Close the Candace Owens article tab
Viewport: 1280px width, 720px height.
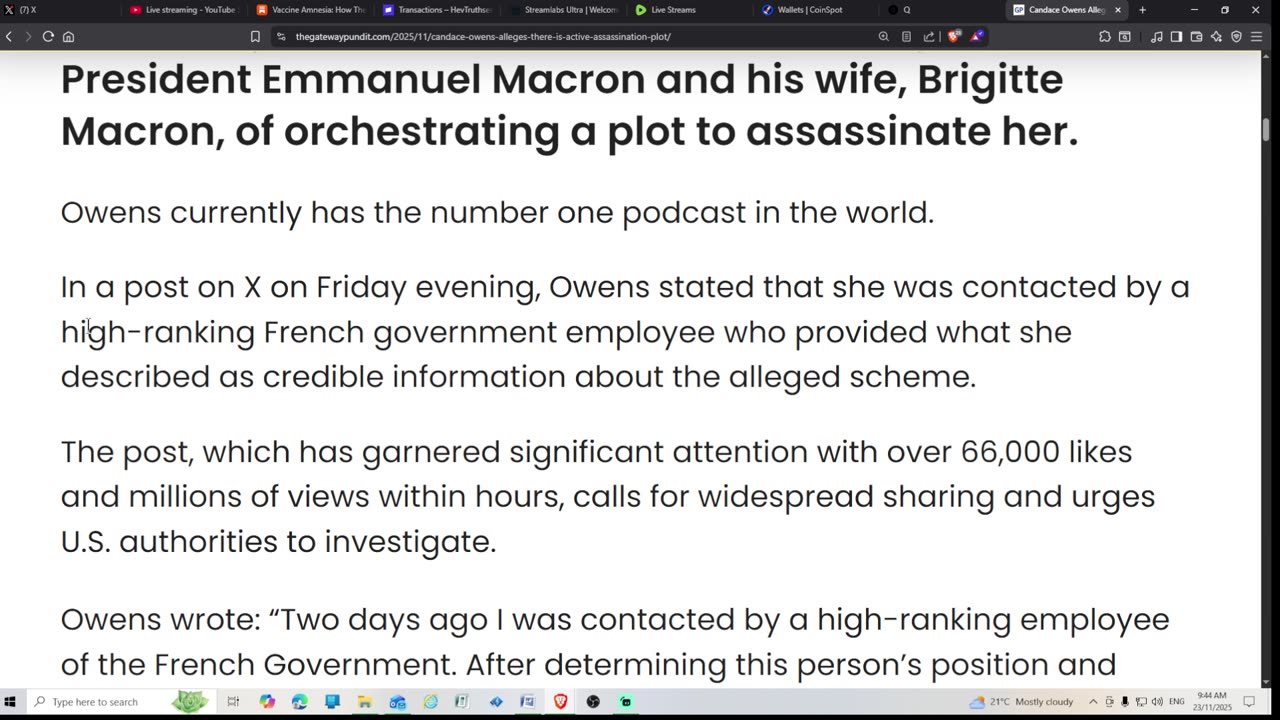pos(1118,10)
